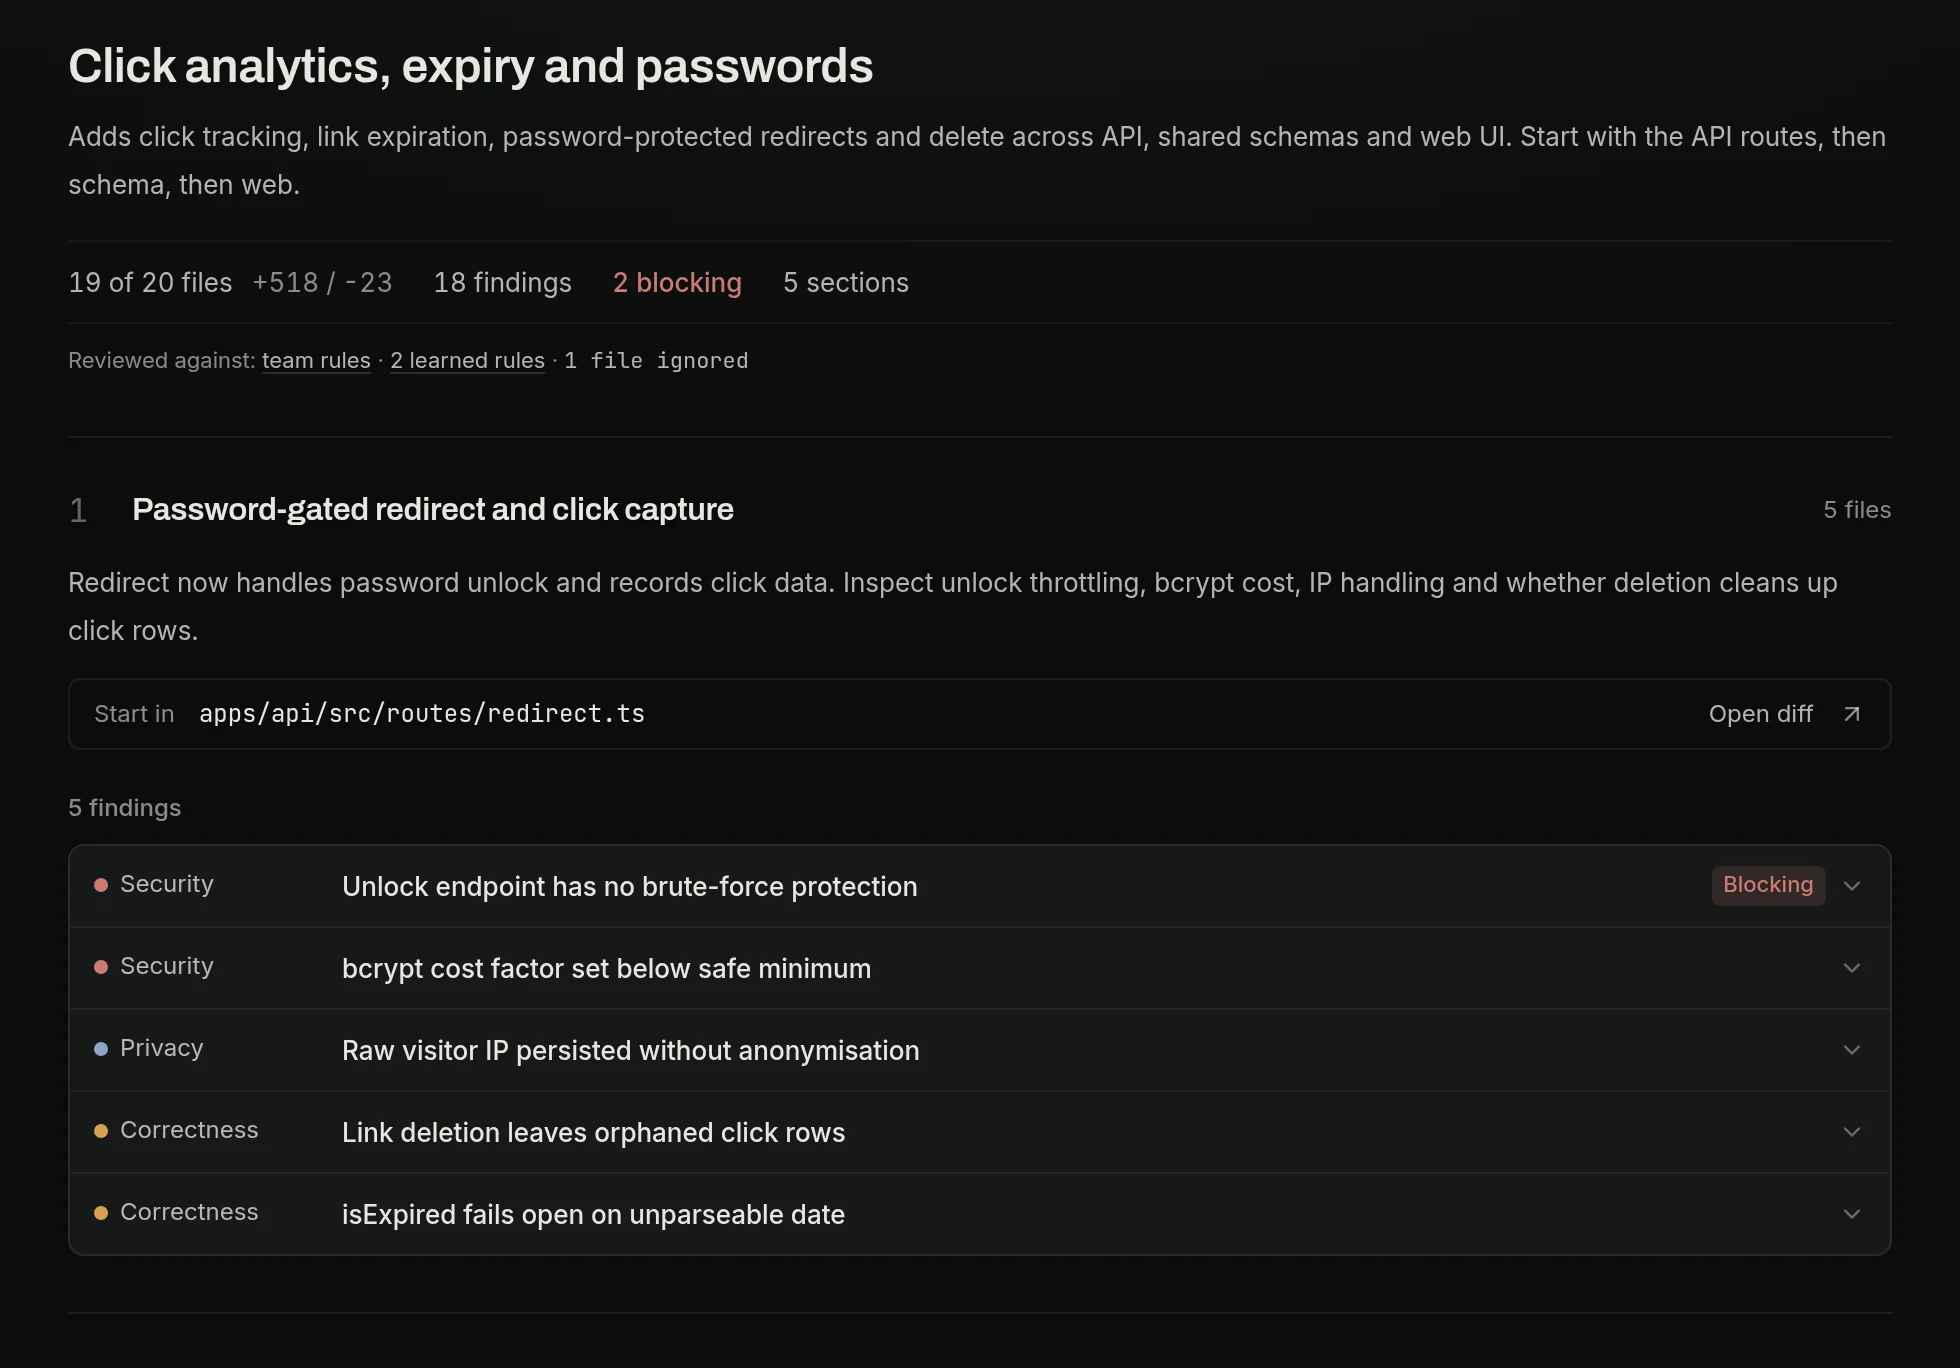Click the orange dot beside Link deletion finding
The height and width of the screenshot is (1368, 1960).
click(101, 1131)
